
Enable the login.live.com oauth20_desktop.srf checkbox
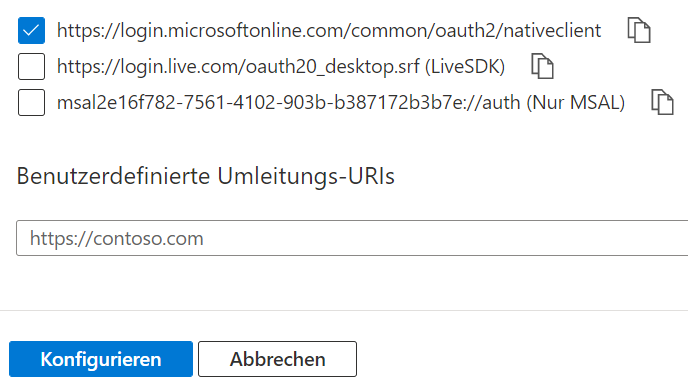pyautogui.click(x=31, y=66)
